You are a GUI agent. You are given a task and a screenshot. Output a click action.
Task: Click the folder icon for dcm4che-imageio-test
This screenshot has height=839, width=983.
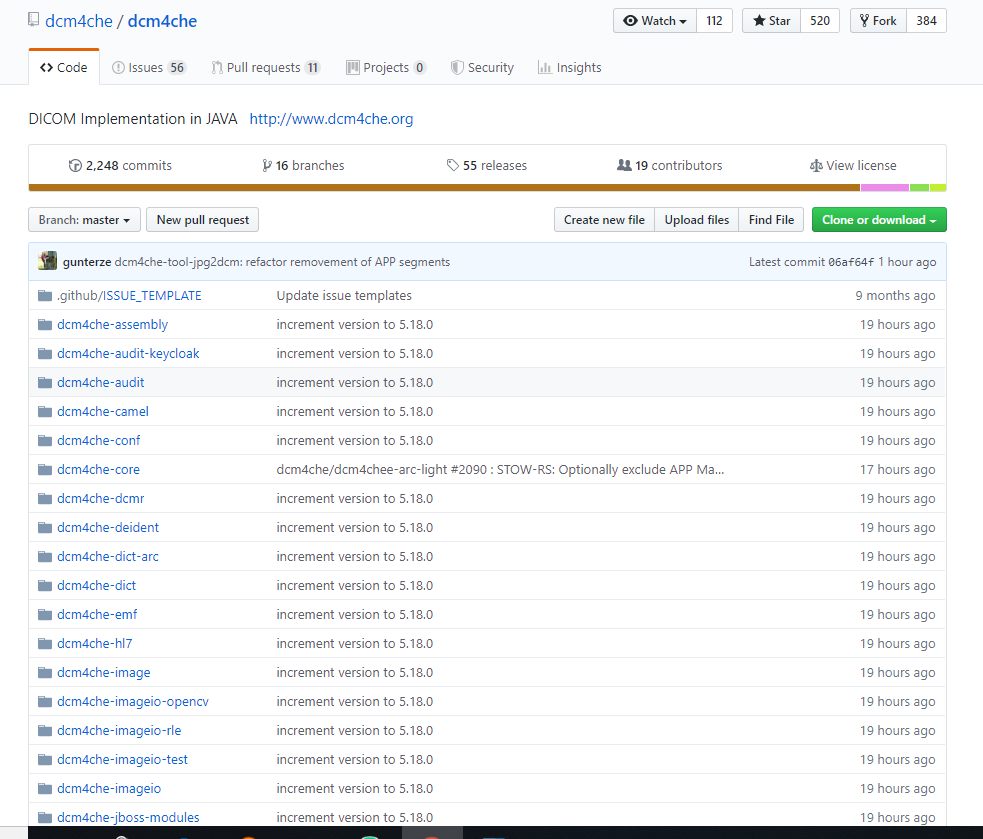click(45, 759)
